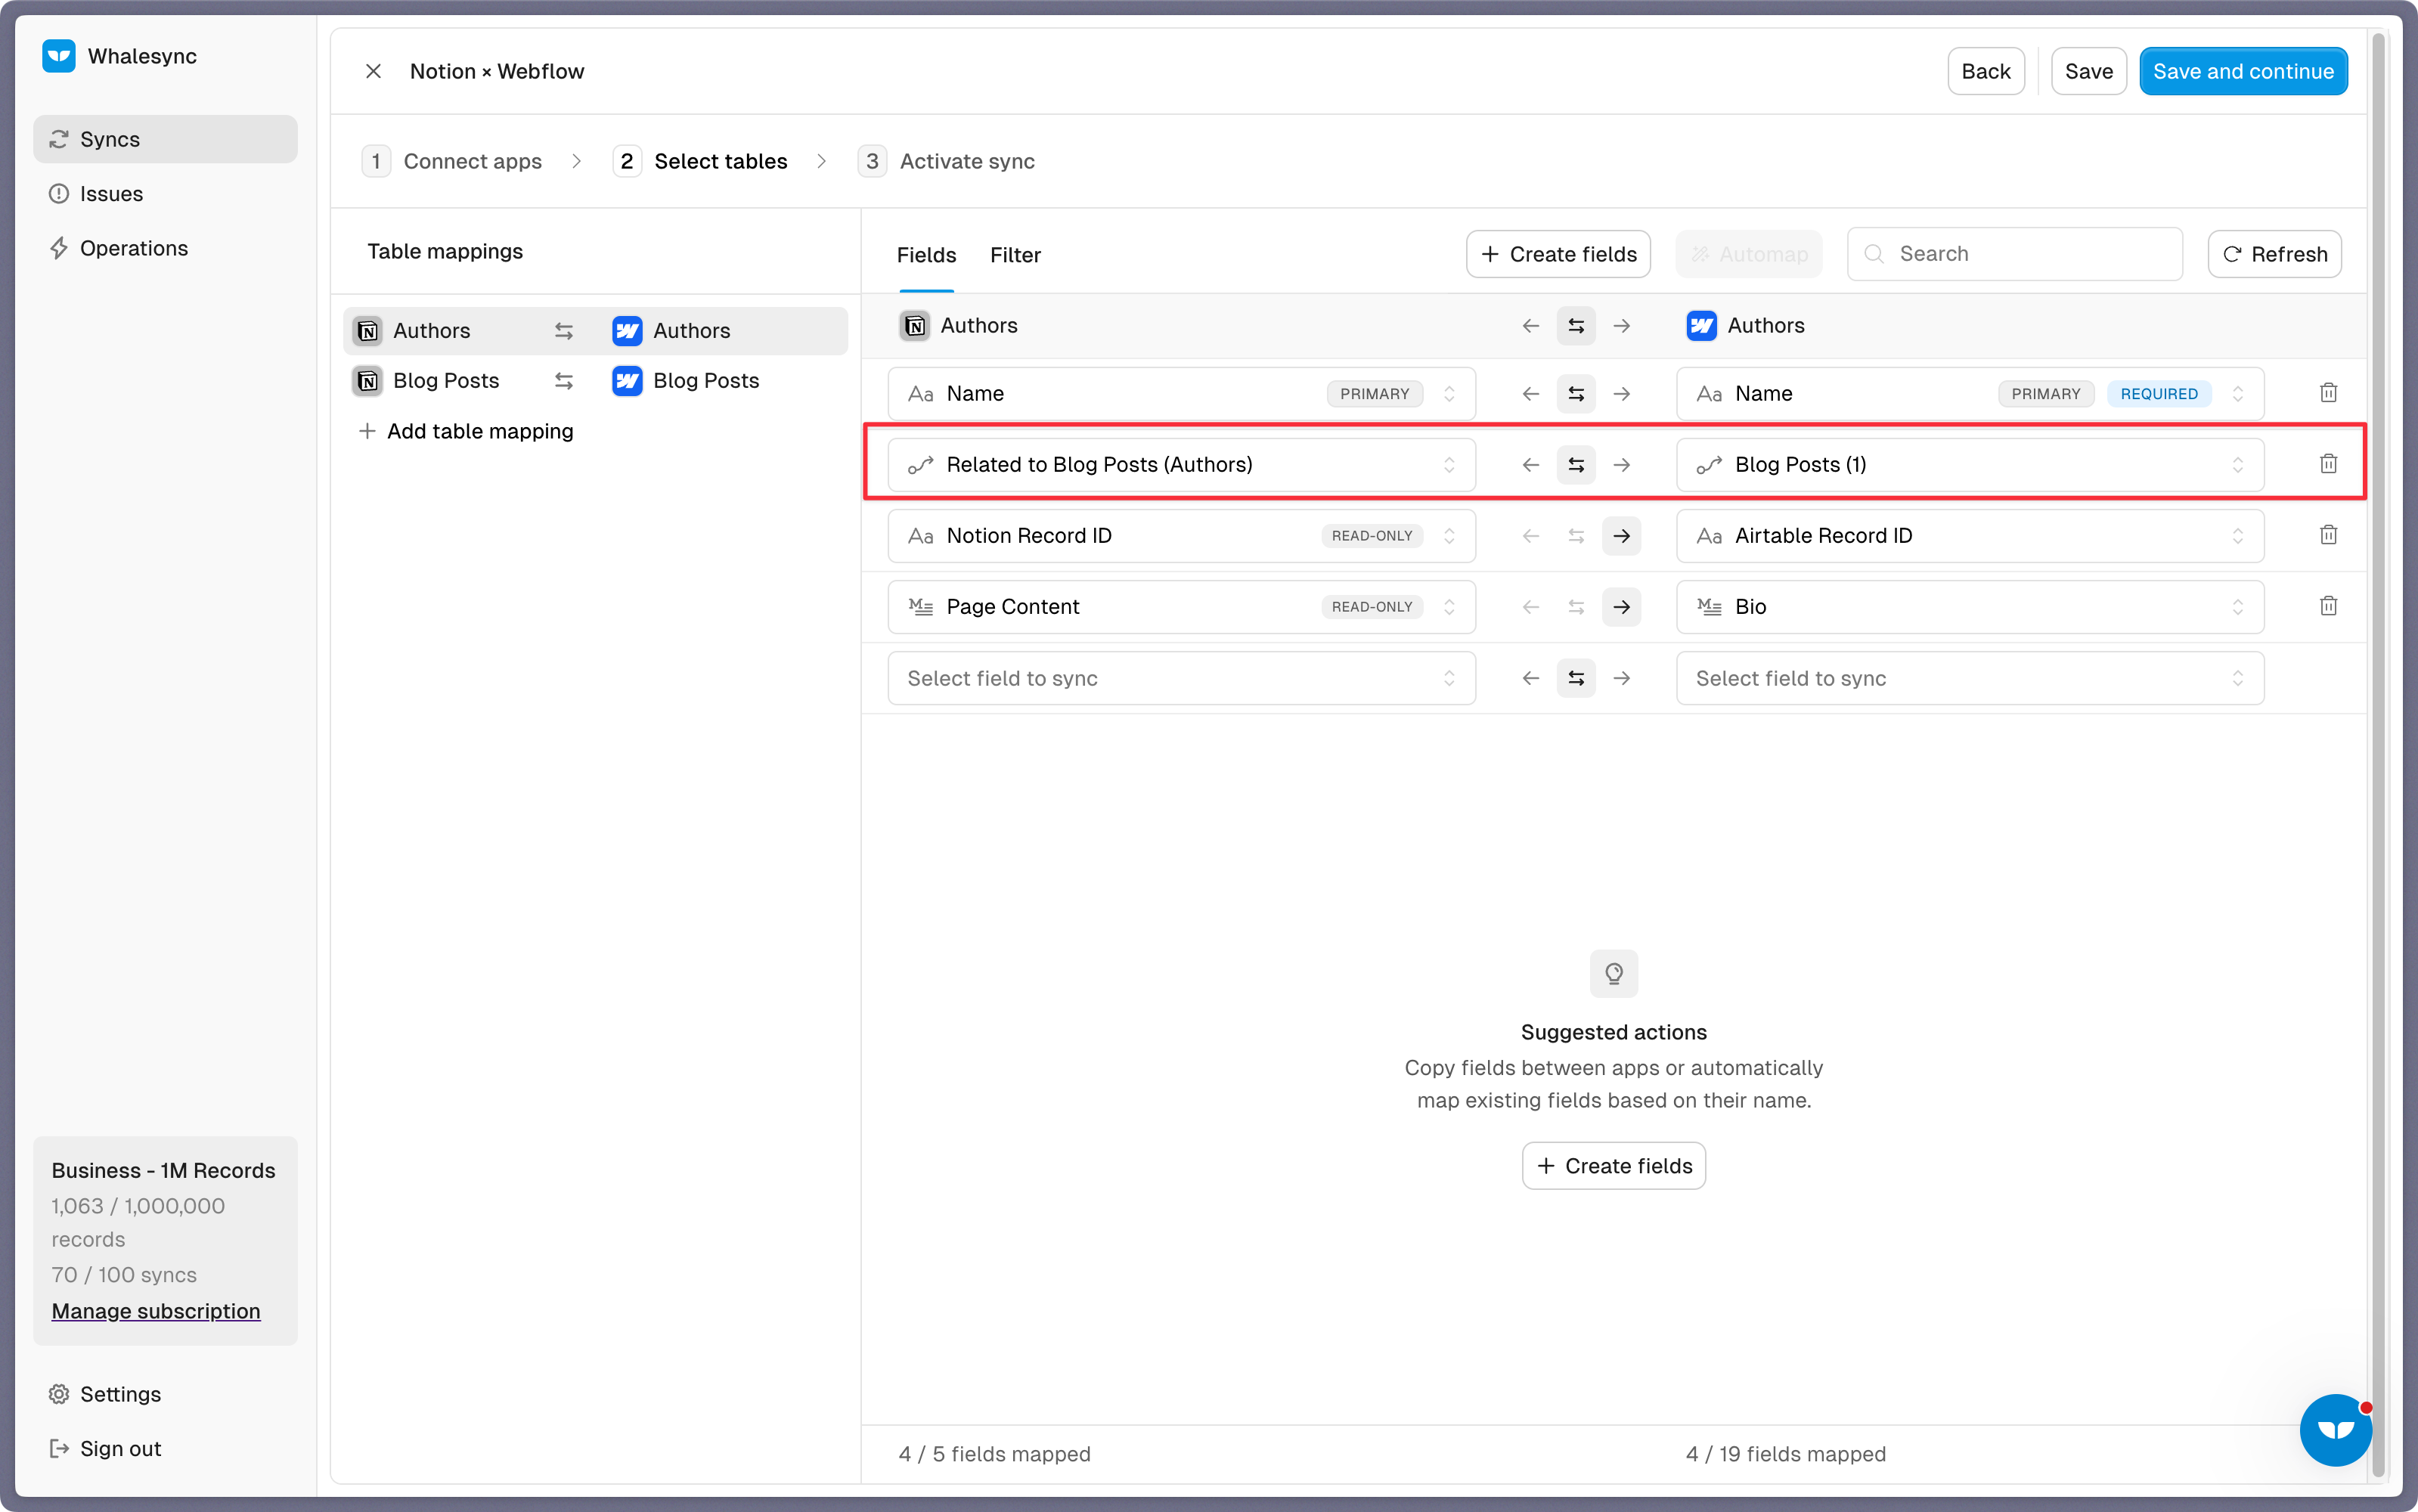Screen dimensions: 2418x1512
Task: Click the Webflow icon beside Authors header
Action: (1701, 326)
